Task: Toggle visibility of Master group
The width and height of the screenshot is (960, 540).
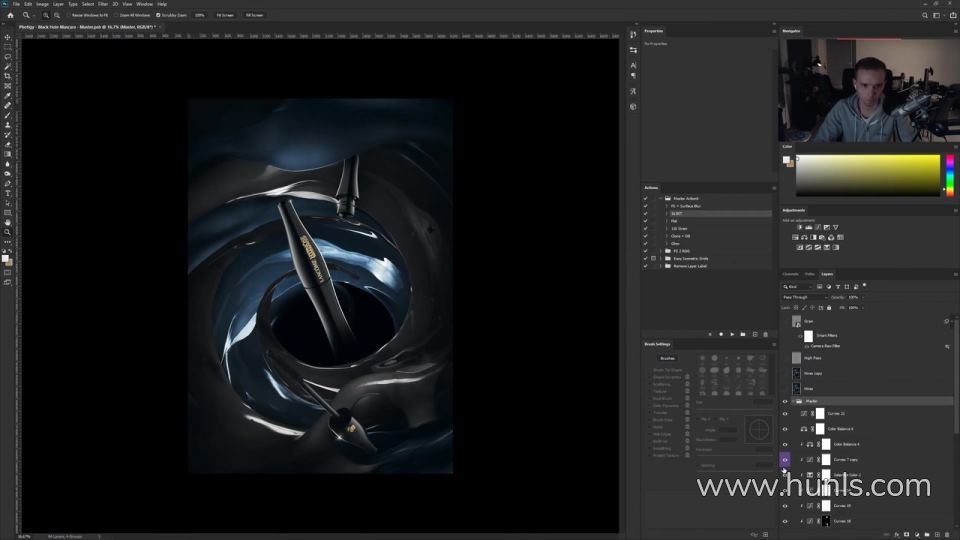Action: tap(785, 401)
